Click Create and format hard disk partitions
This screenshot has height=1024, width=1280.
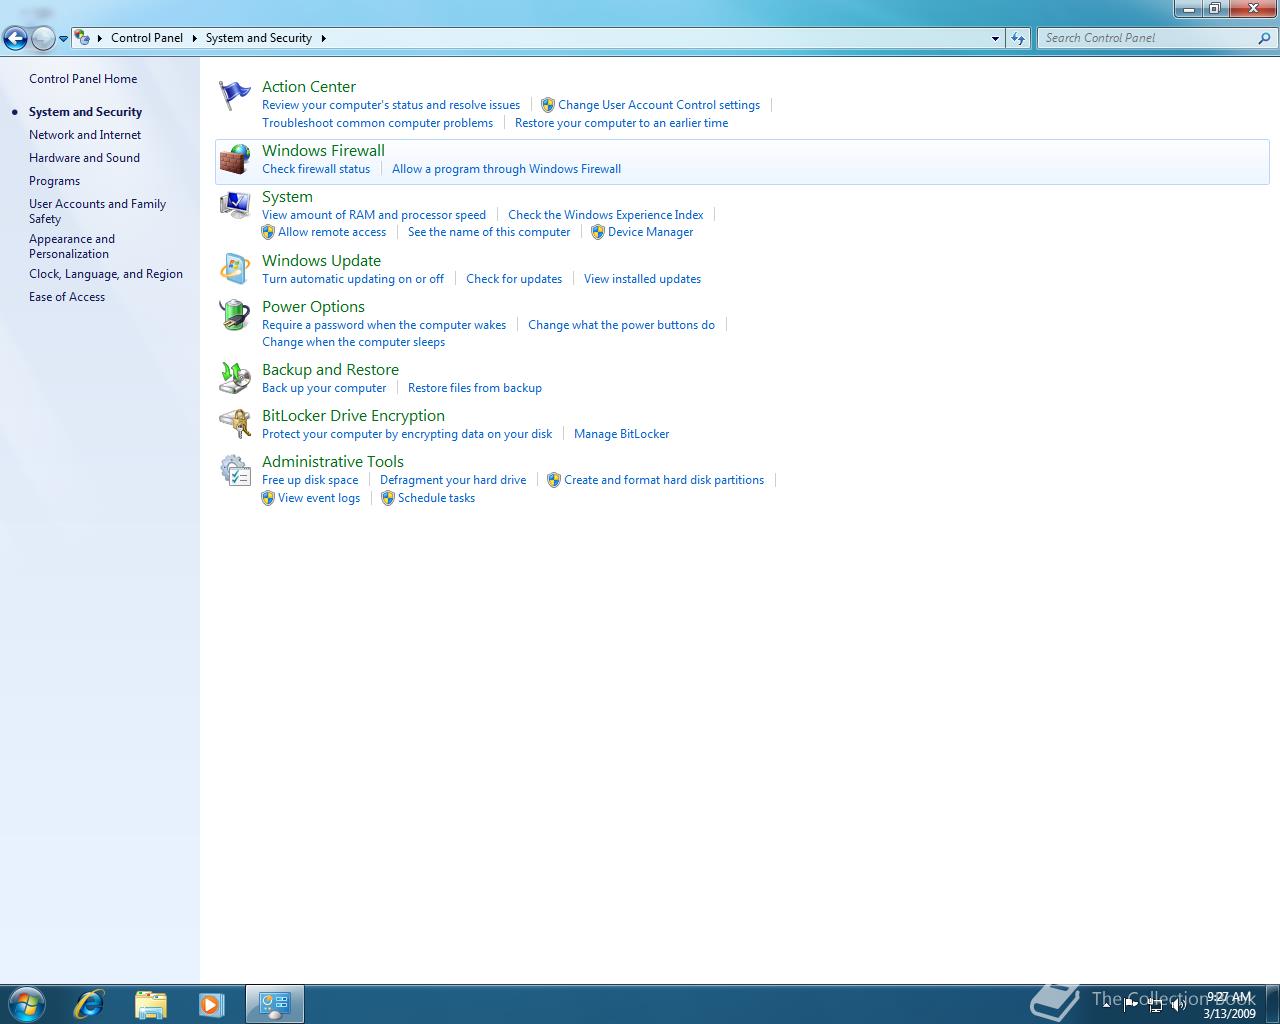click(664, 480)
